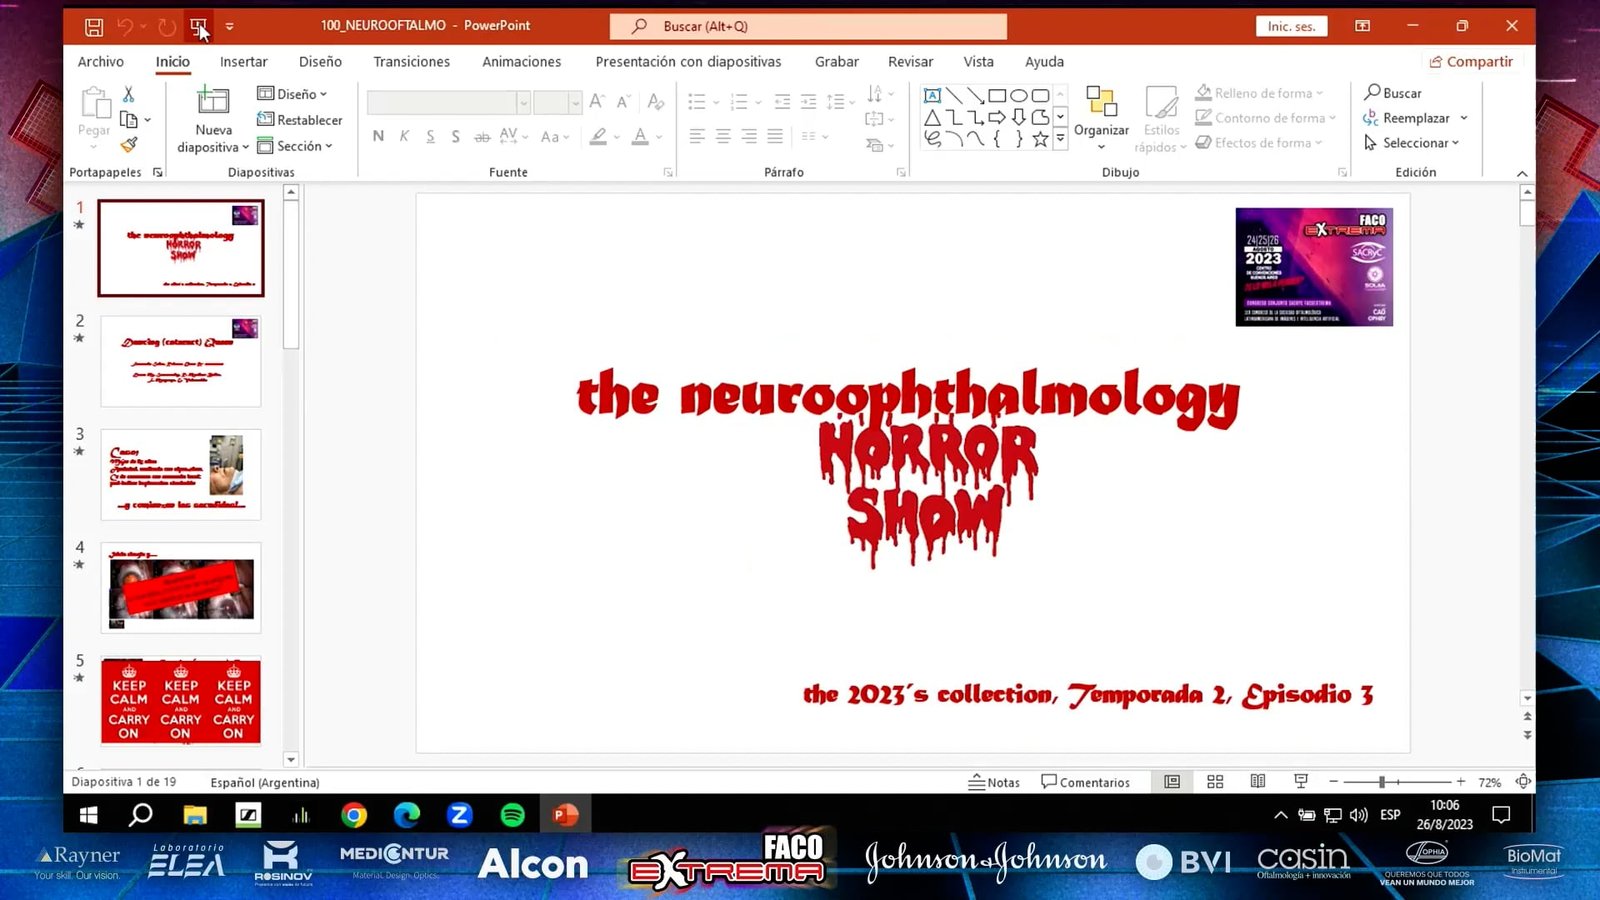Switch to the Insertar tab
Image resolution: width=1600 pixels, height=900 pixels.
coord(243,62)
